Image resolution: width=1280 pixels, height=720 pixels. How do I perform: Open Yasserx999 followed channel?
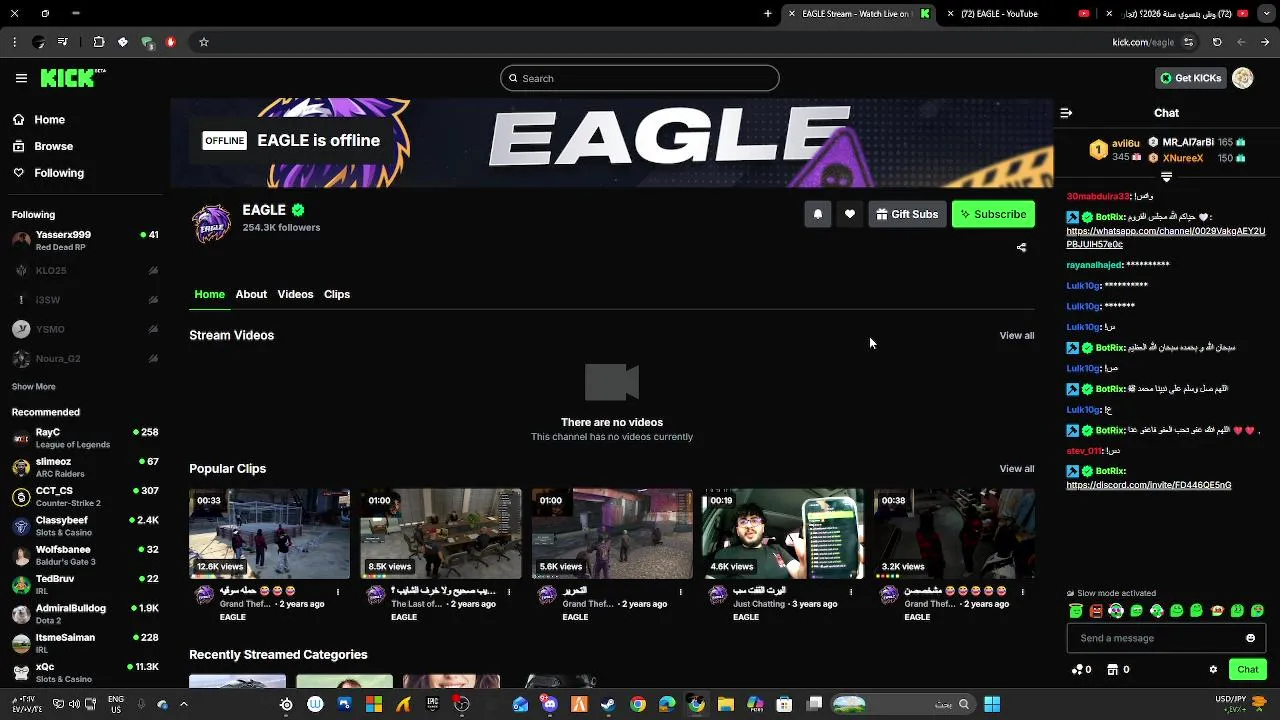85,241
